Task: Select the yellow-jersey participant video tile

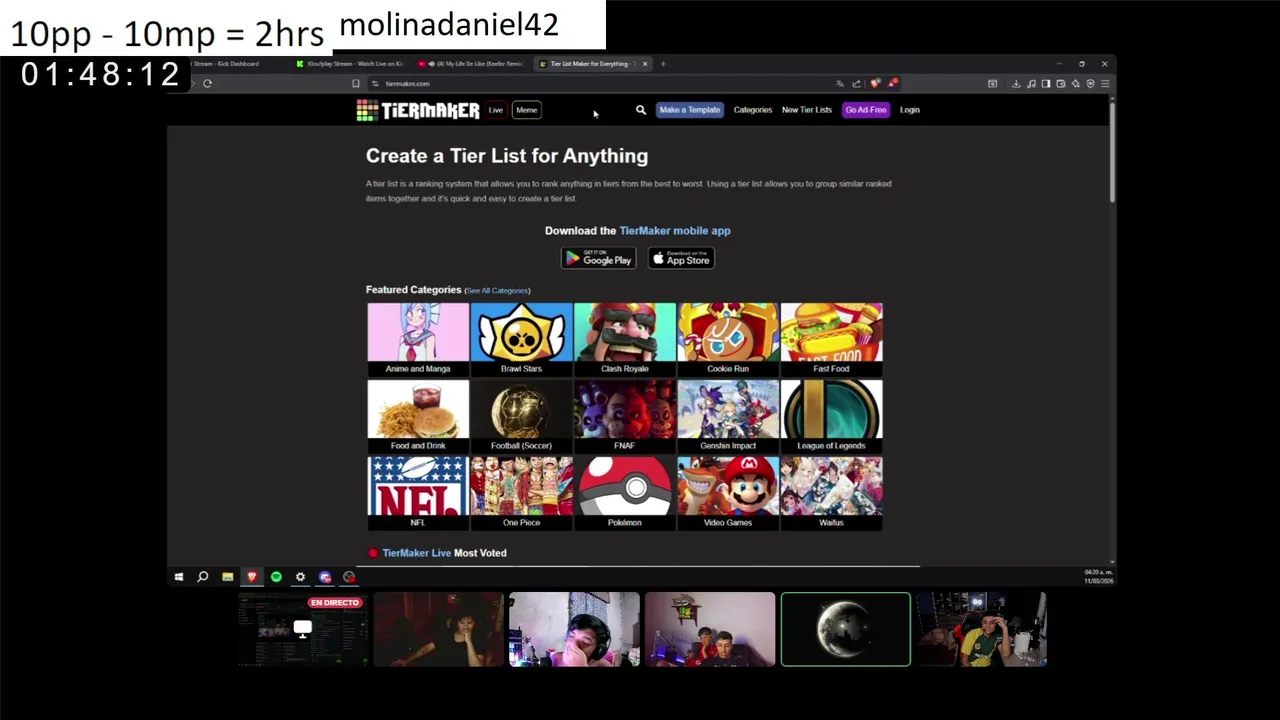Action: click(982, 629)
